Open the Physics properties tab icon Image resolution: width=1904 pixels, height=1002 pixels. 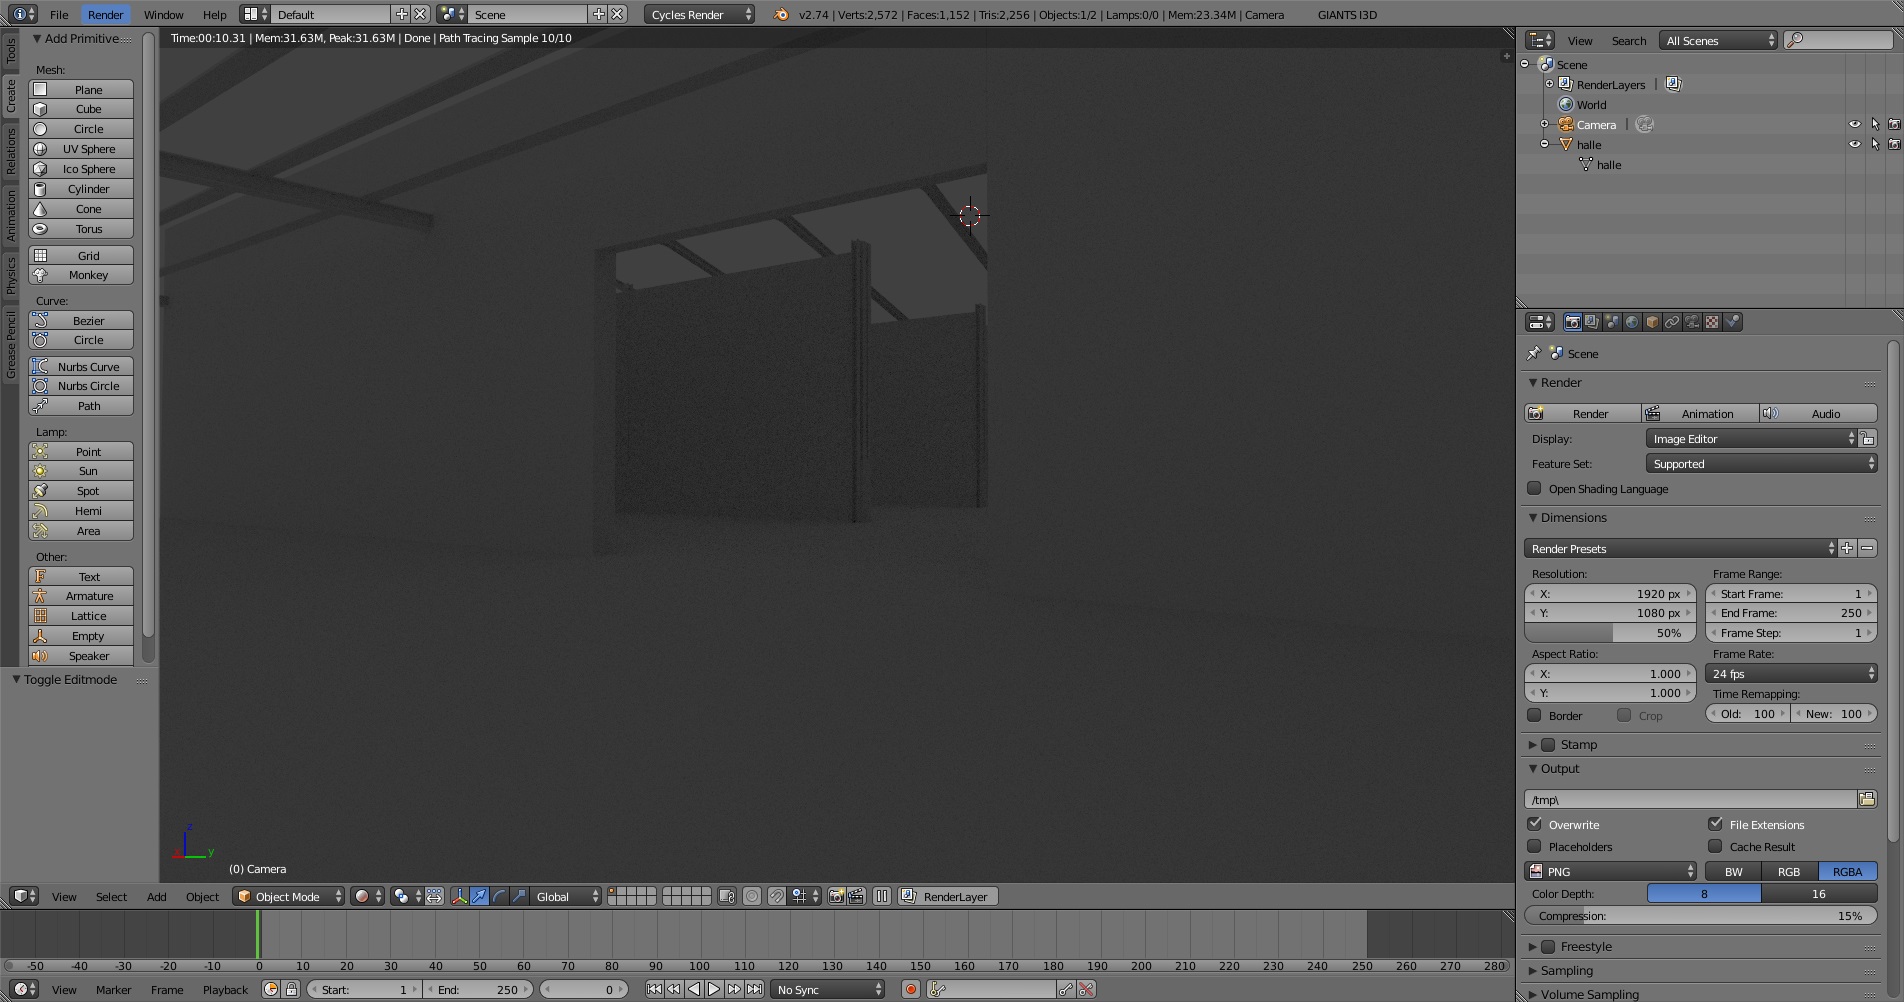[x=1733, y=322]
